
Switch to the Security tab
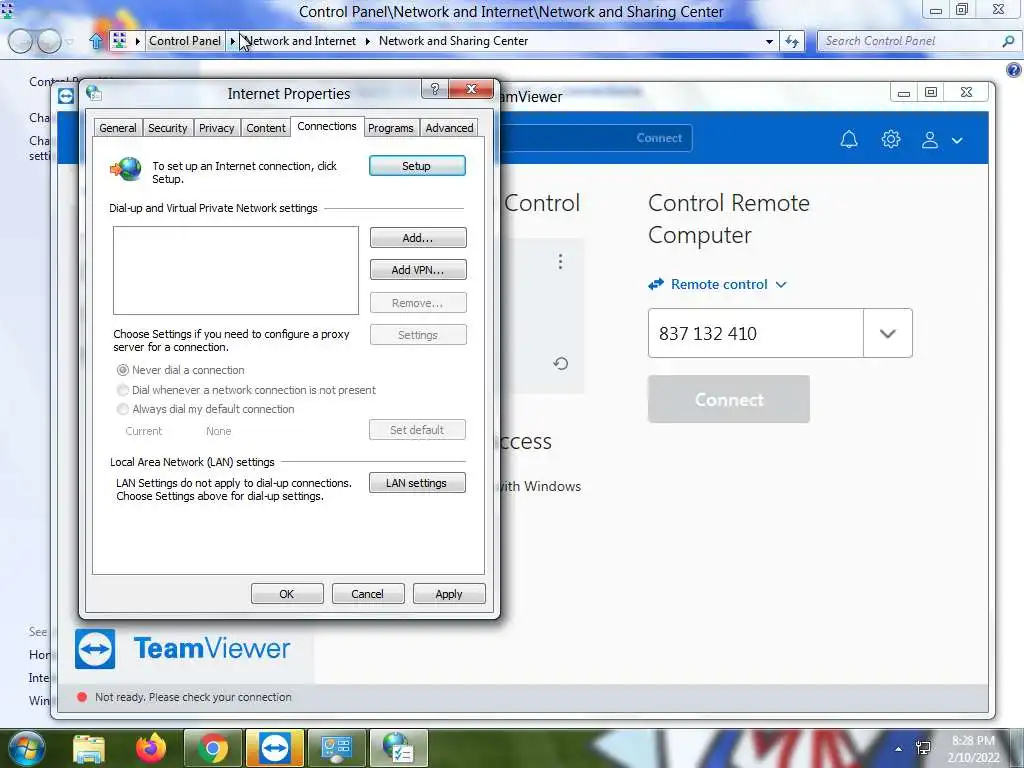point(167,128)
